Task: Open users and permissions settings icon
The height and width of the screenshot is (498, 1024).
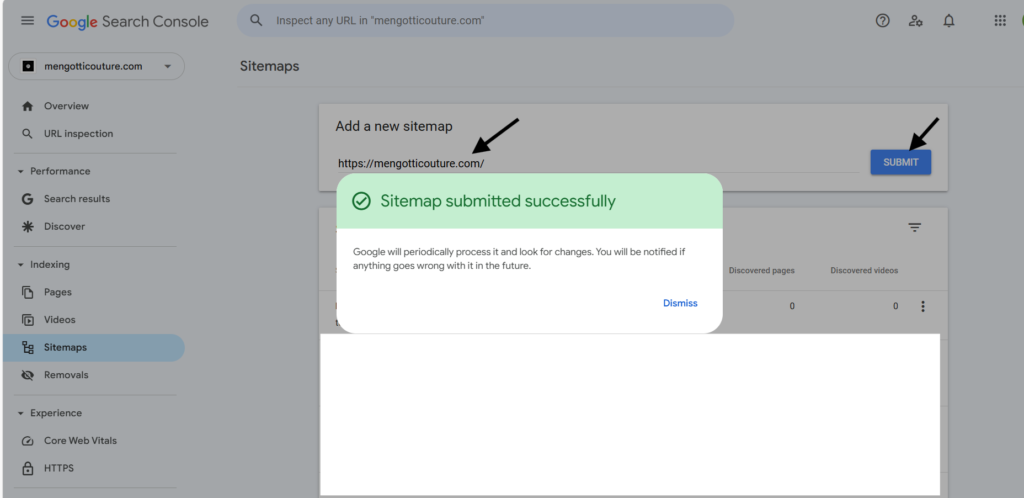Action: point(916,21)
